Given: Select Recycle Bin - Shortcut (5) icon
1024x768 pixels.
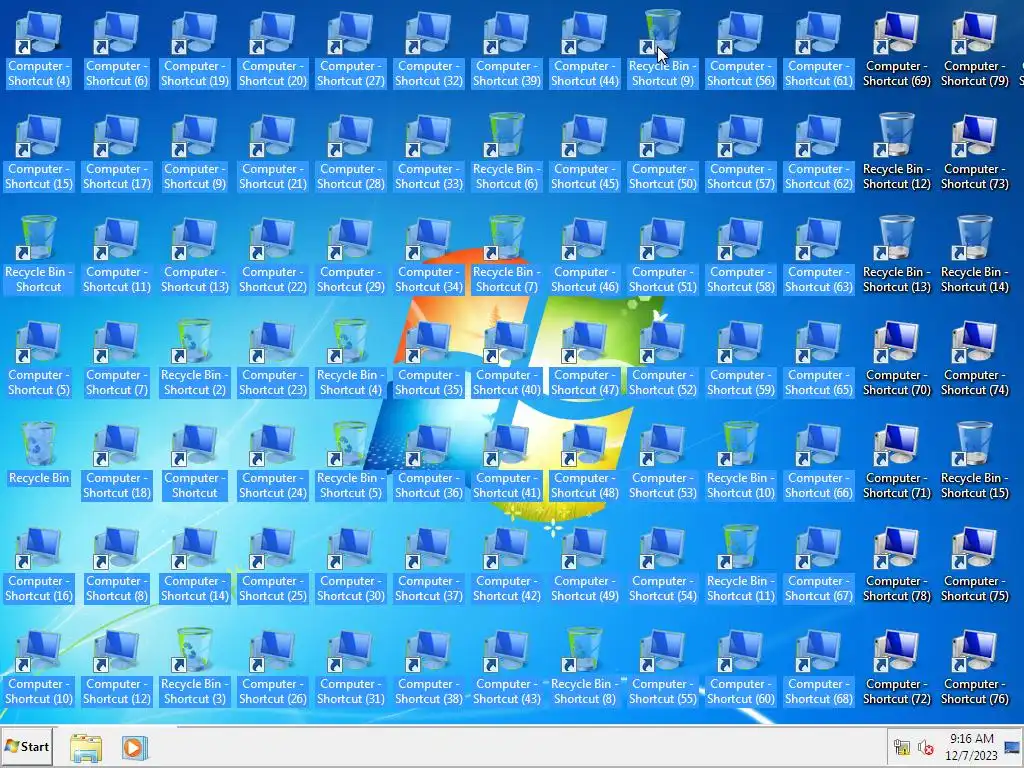Looking at the screenshot, I should [351, 462].
